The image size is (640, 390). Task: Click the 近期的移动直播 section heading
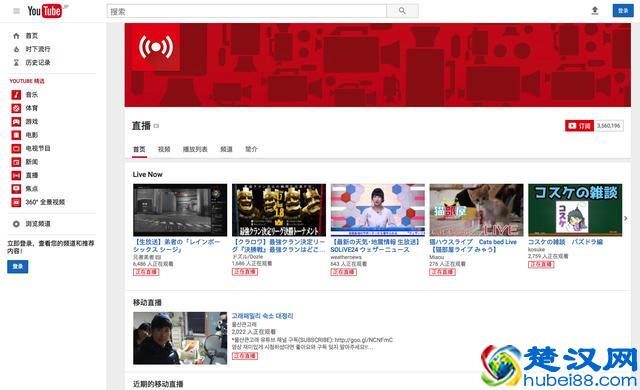tap(158, 384)
